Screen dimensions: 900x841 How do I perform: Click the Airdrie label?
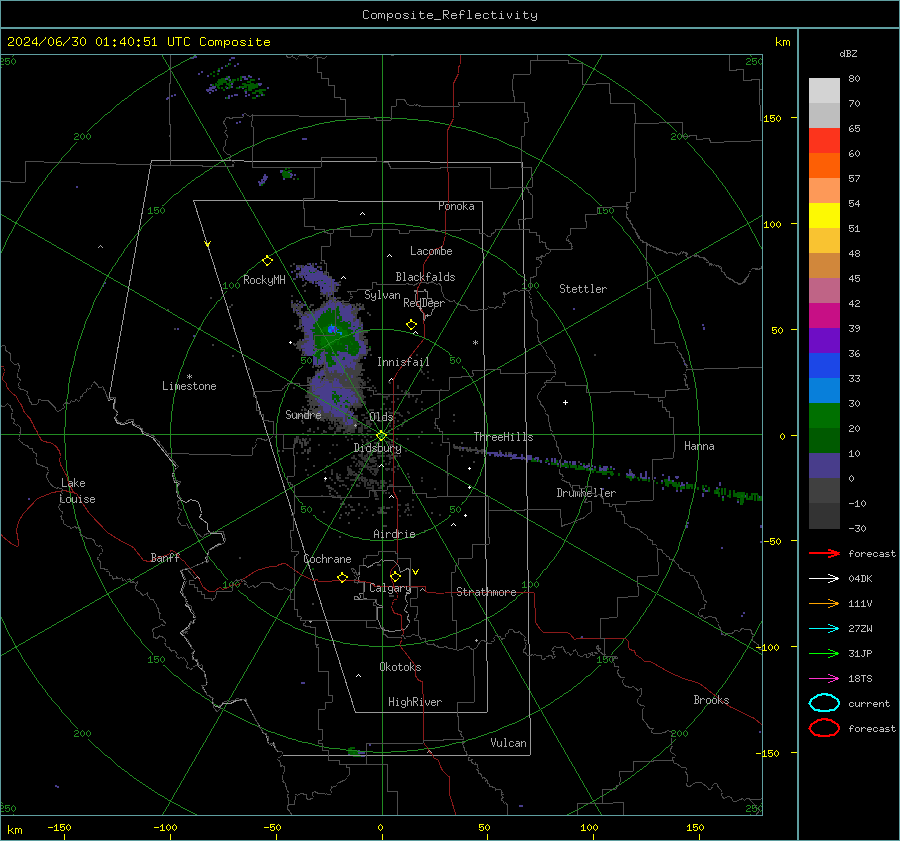point(394,534)
